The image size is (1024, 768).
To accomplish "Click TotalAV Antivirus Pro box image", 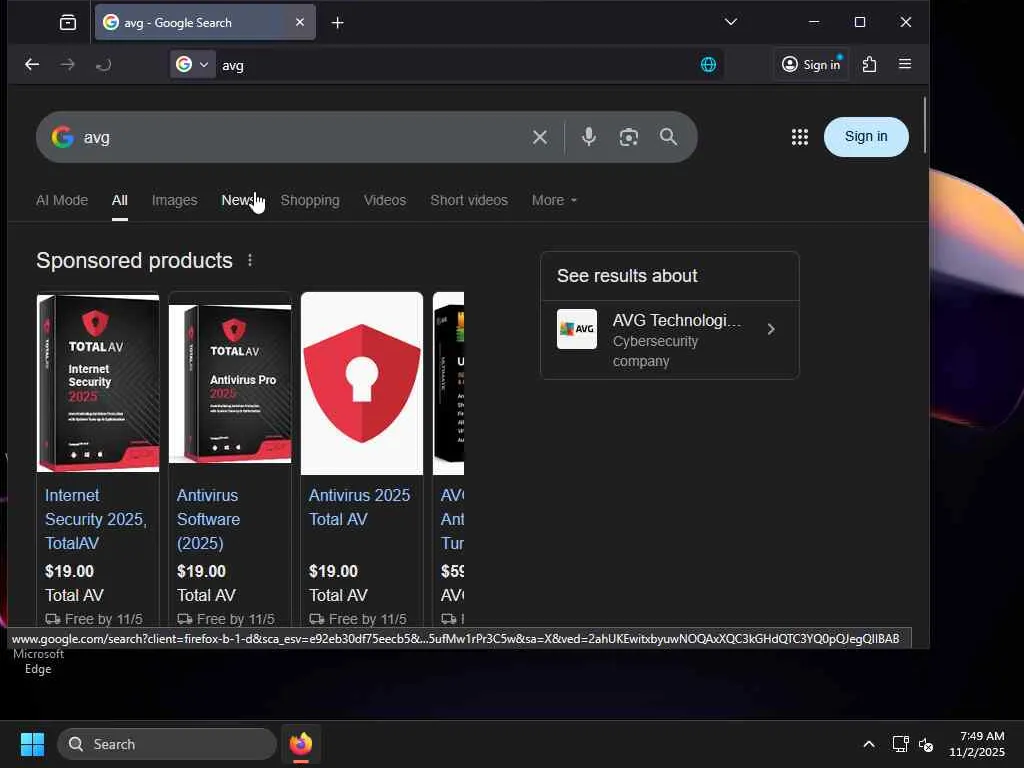I will pyautogui.click(x=230, y=383).
